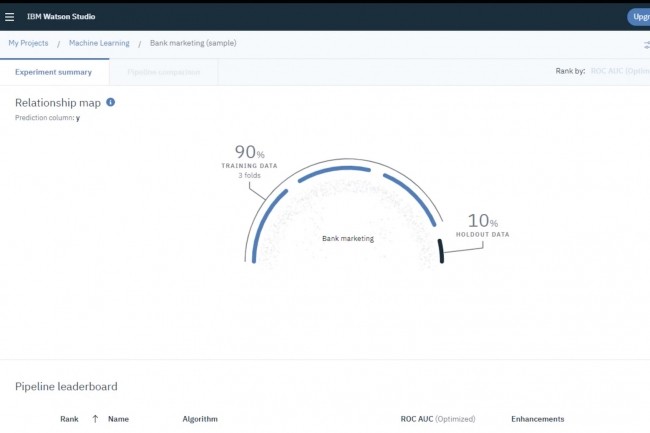This screenshot has height=433, width=650.
Task: Sort by Rank using the up arrow
Action: point(95,419)
